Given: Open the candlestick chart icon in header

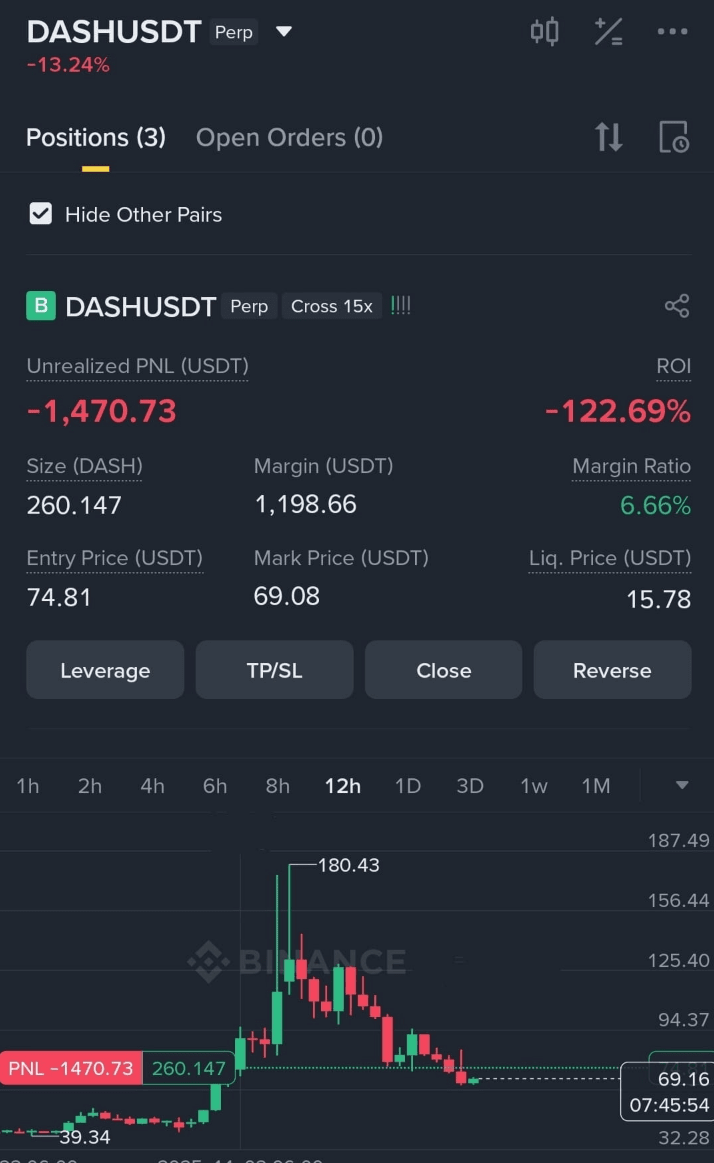Looking at the screenshot, I should (x=544, y=32).
